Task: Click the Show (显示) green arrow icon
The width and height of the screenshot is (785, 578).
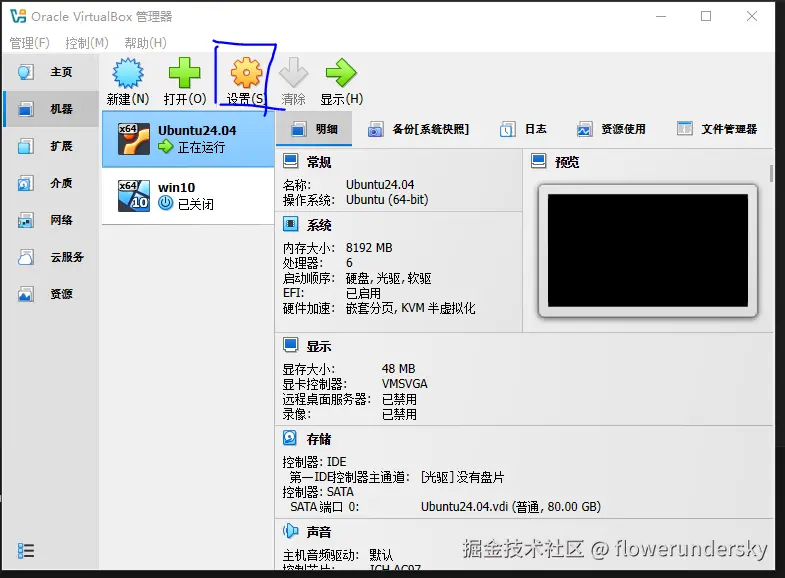Action: 341,73
